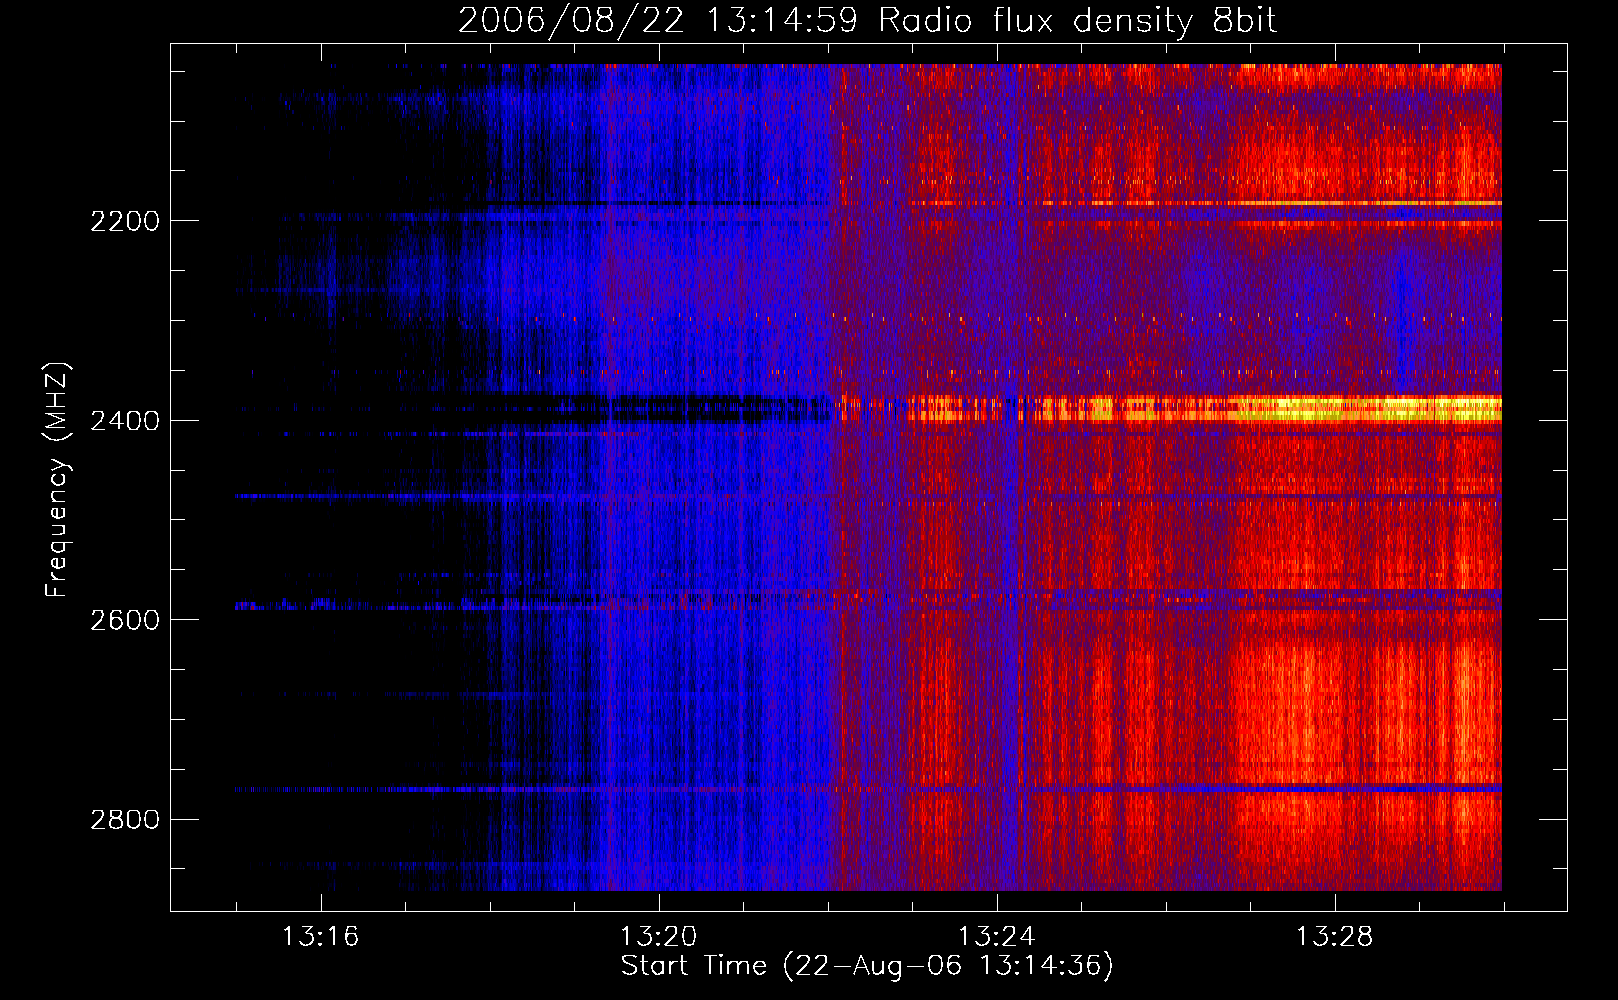Viewport: 1618px width, 1000px height.
Task: Click the 2600 frequency tick label
Action: click(125, 620)
